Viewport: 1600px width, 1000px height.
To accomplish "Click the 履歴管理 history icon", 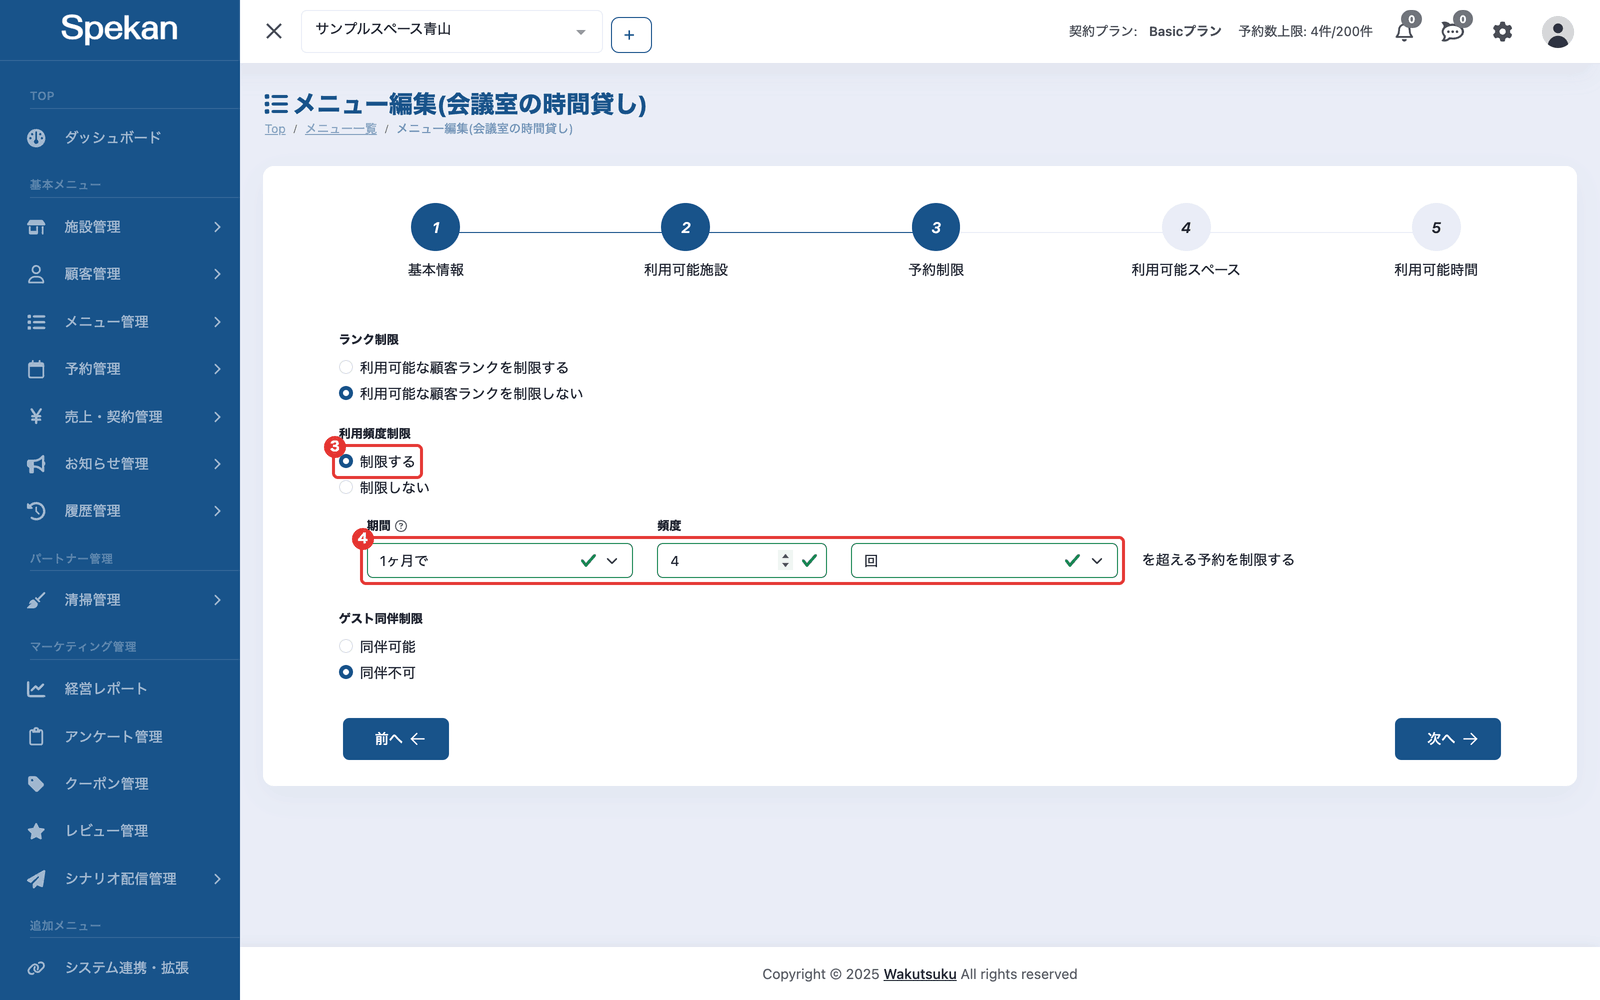I will coord(36,511).
